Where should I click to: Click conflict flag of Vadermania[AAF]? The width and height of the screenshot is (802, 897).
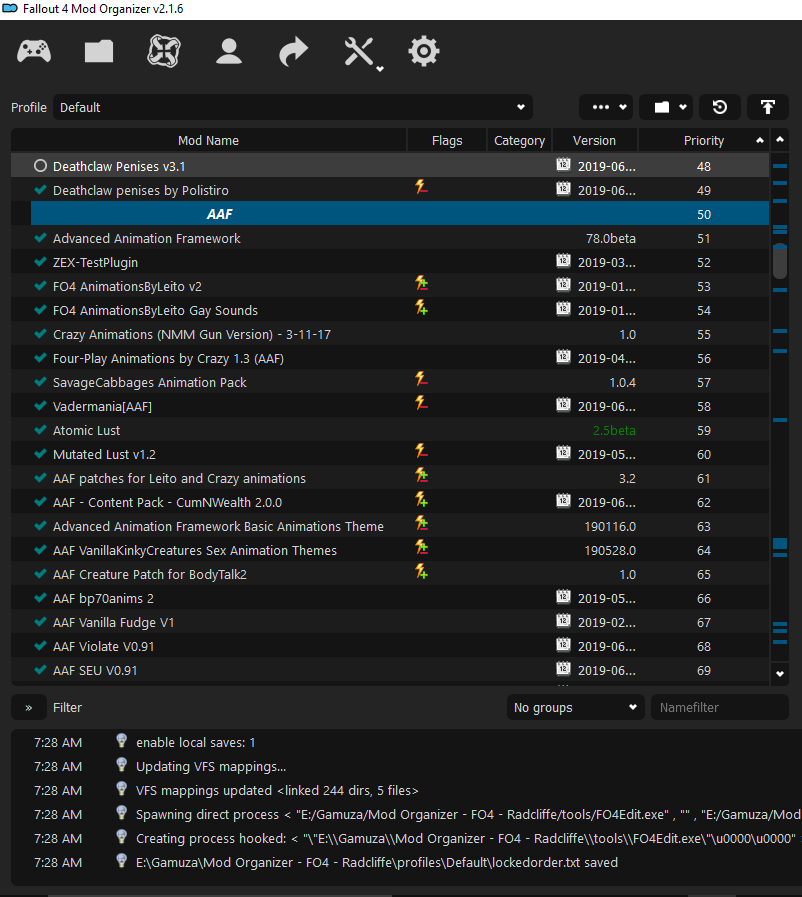point(422,403)
